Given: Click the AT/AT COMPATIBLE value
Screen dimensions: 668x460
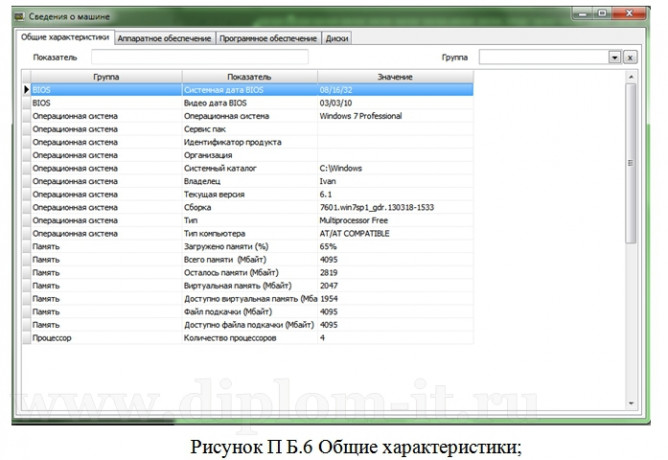Looking at the screenshot, I should tap(354, 233).
